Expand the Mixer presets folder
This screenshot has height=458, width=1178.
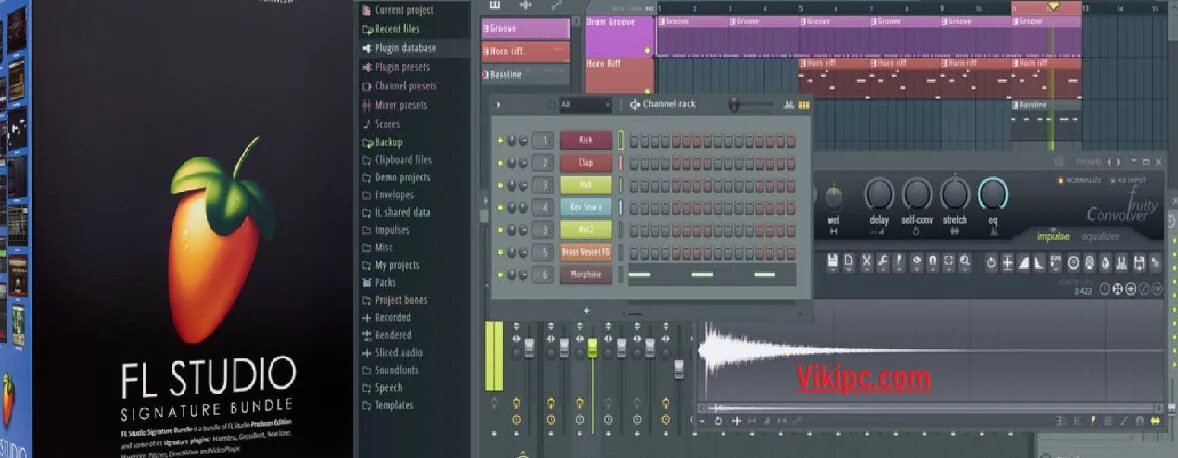click(394, 105)
